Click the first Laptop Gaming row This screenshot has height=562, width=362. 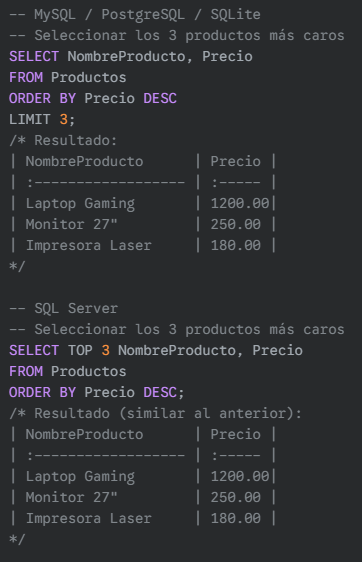tap(143, 204)
